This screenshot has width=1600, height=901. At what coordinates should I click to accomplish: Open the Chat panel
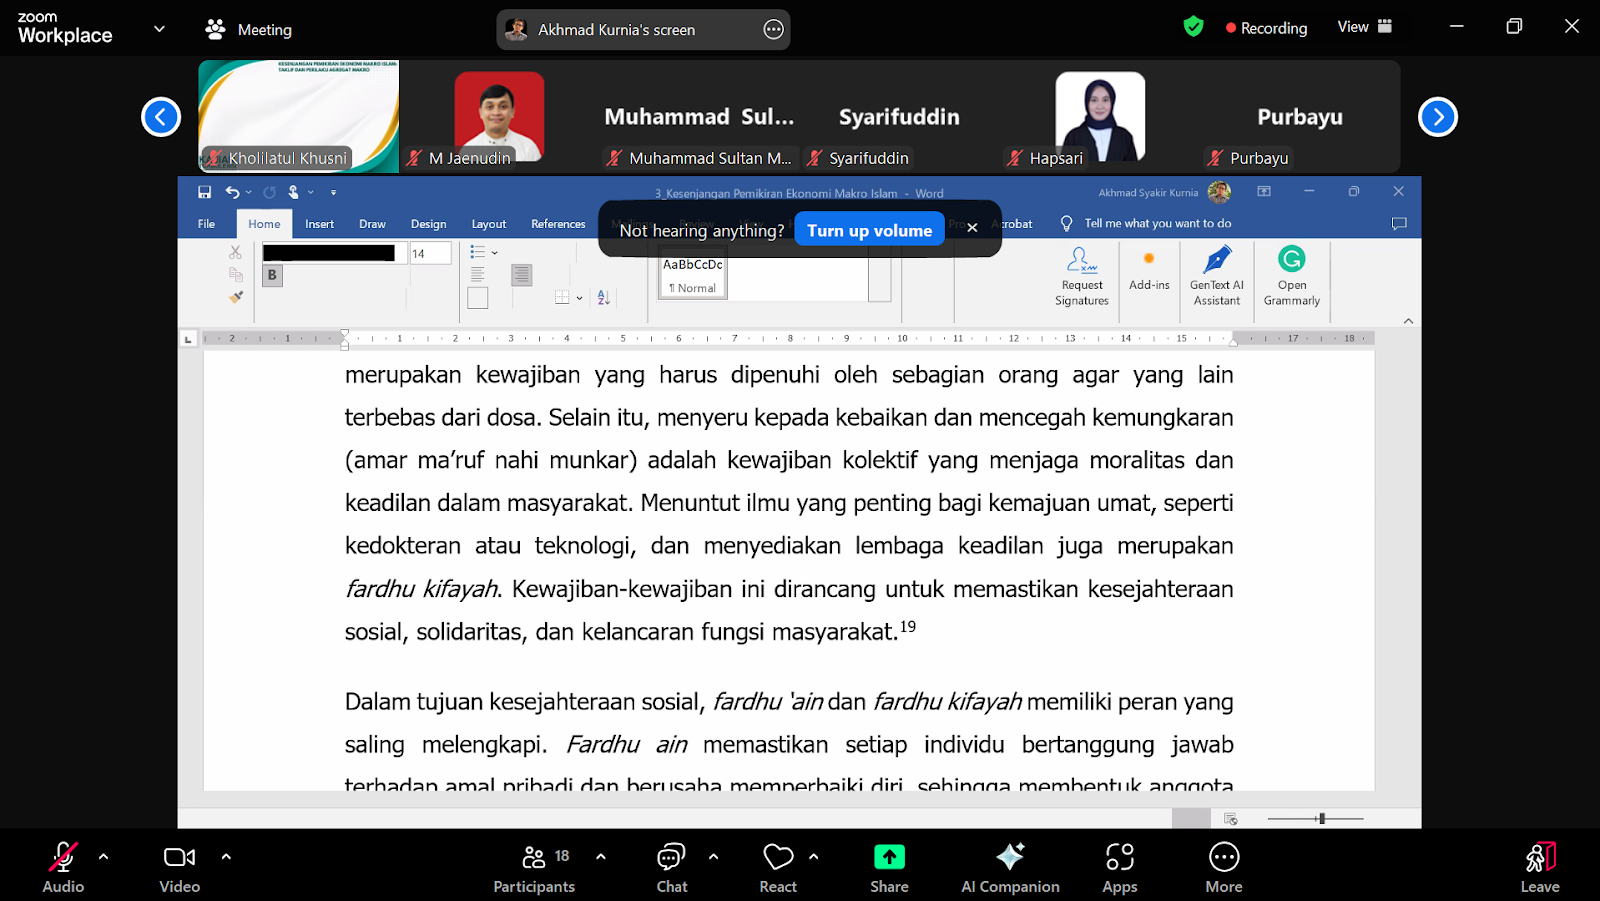[671, 867]
